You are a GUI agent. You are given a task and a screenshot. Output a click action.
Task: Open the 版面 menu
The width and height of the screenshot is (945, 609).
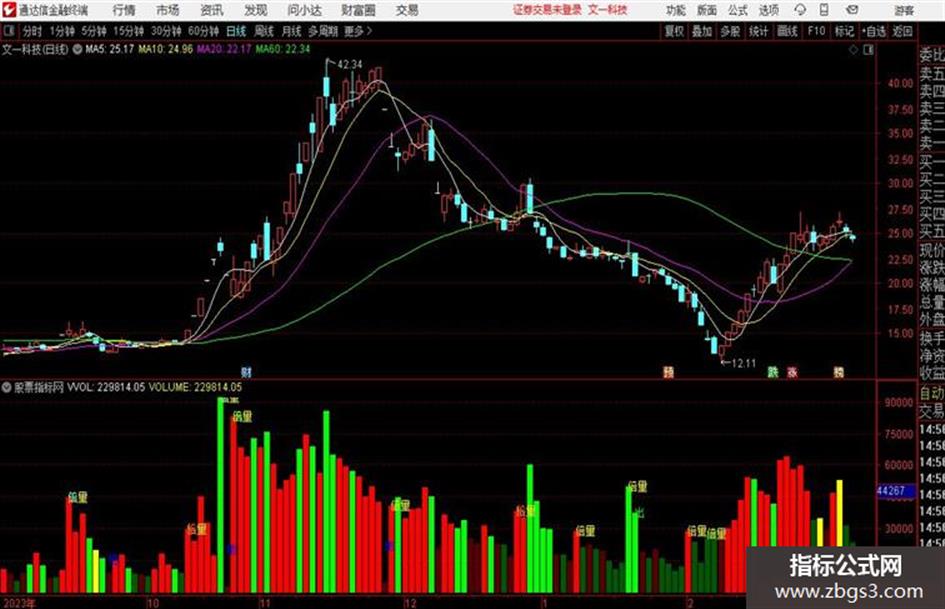point(707,10)
